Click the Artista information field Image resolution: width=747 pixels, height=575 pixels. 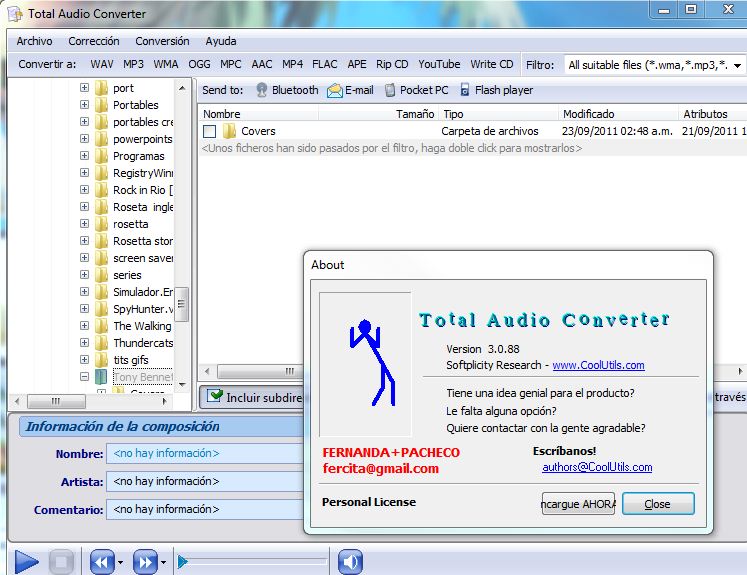click(x=205, y=482)
